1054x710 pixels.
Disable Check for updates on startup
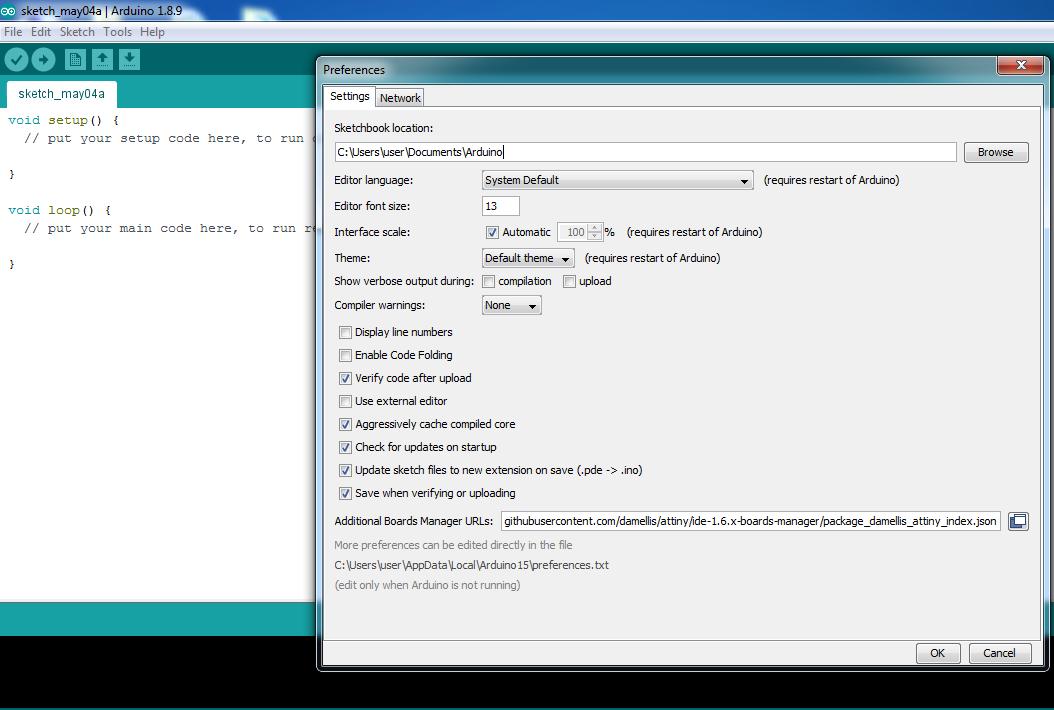(346, 447)
